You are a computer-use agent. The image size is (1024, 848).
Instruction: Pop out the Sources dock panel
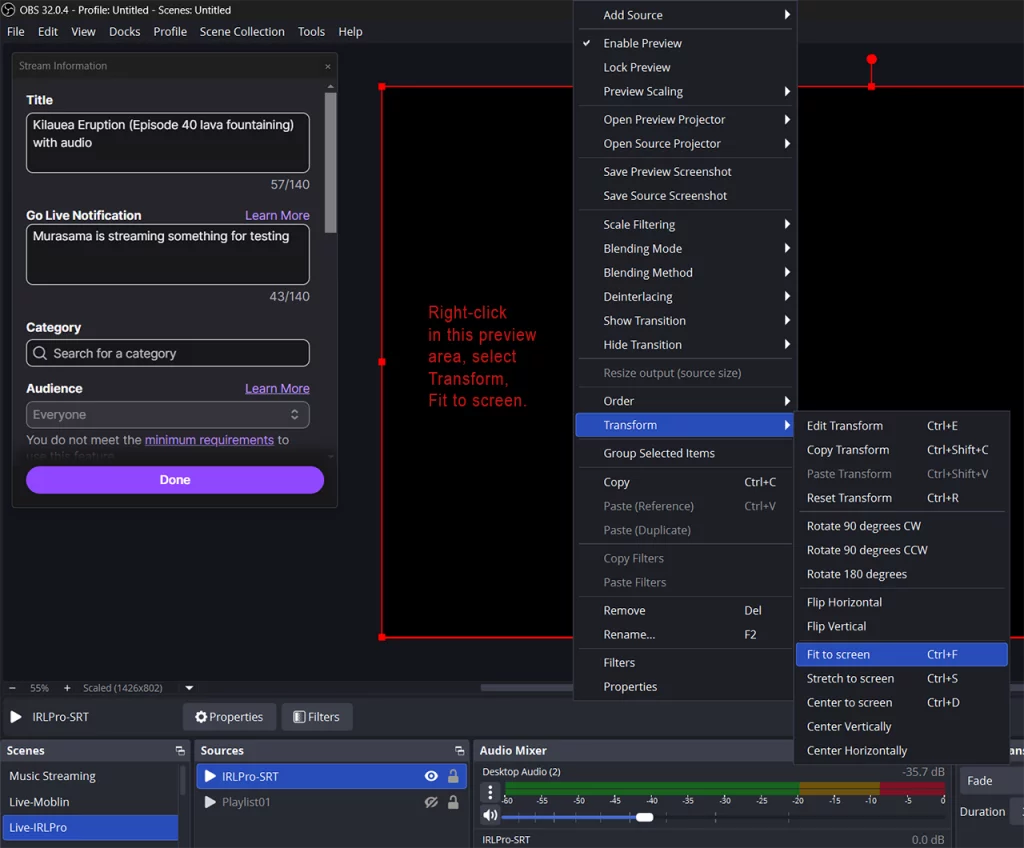(x=459, y=751)
